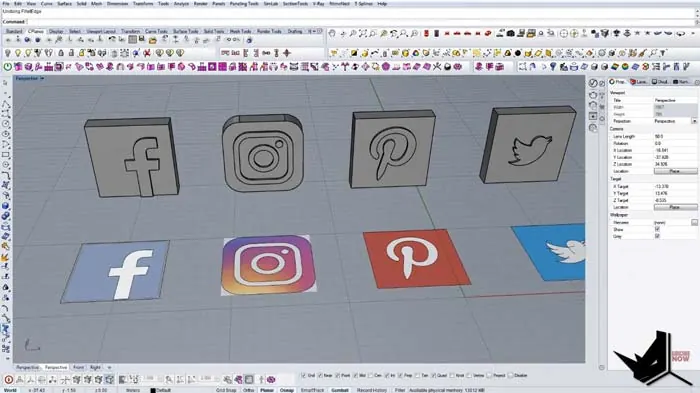This screenshot has height=393, width=700.
Task: Click the yellow light bulb icon beside the grey one
Action: pyautogui.click(x=18, y=53)
